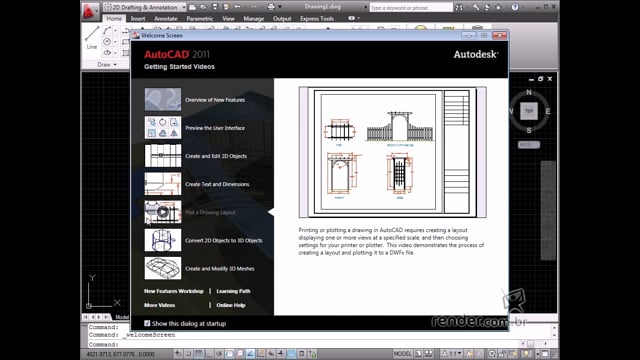This screenshot has height=360, width=640.
Task: Open the Communication Center satellite icon
Action: point(487,7)
